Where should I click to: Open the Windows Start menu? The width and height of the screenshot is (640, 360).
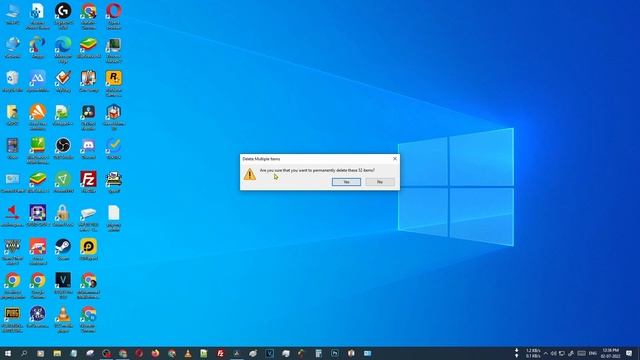click(x=8, y=353)
